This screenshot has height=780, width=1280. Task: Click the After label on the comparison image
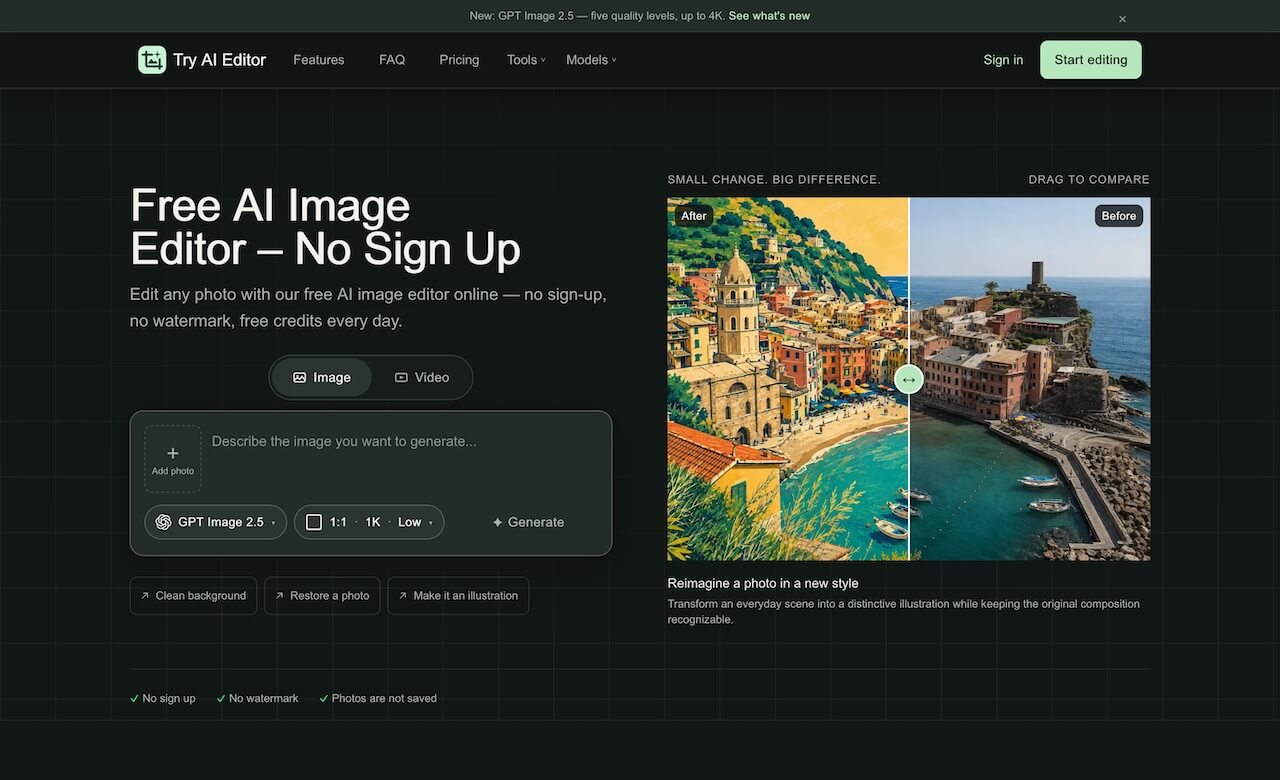[x=693, y=216]
